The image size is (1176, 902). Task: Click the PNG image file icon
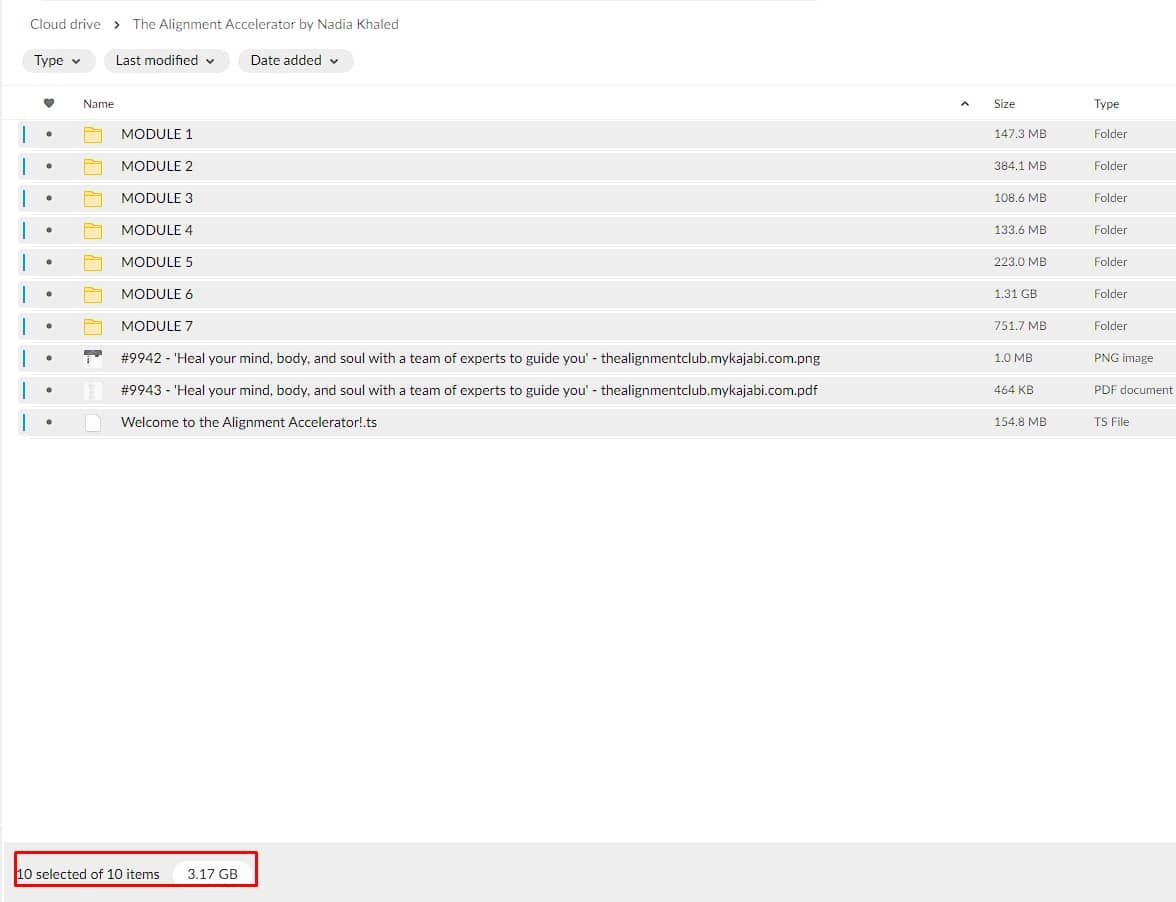tap(93, 358)
